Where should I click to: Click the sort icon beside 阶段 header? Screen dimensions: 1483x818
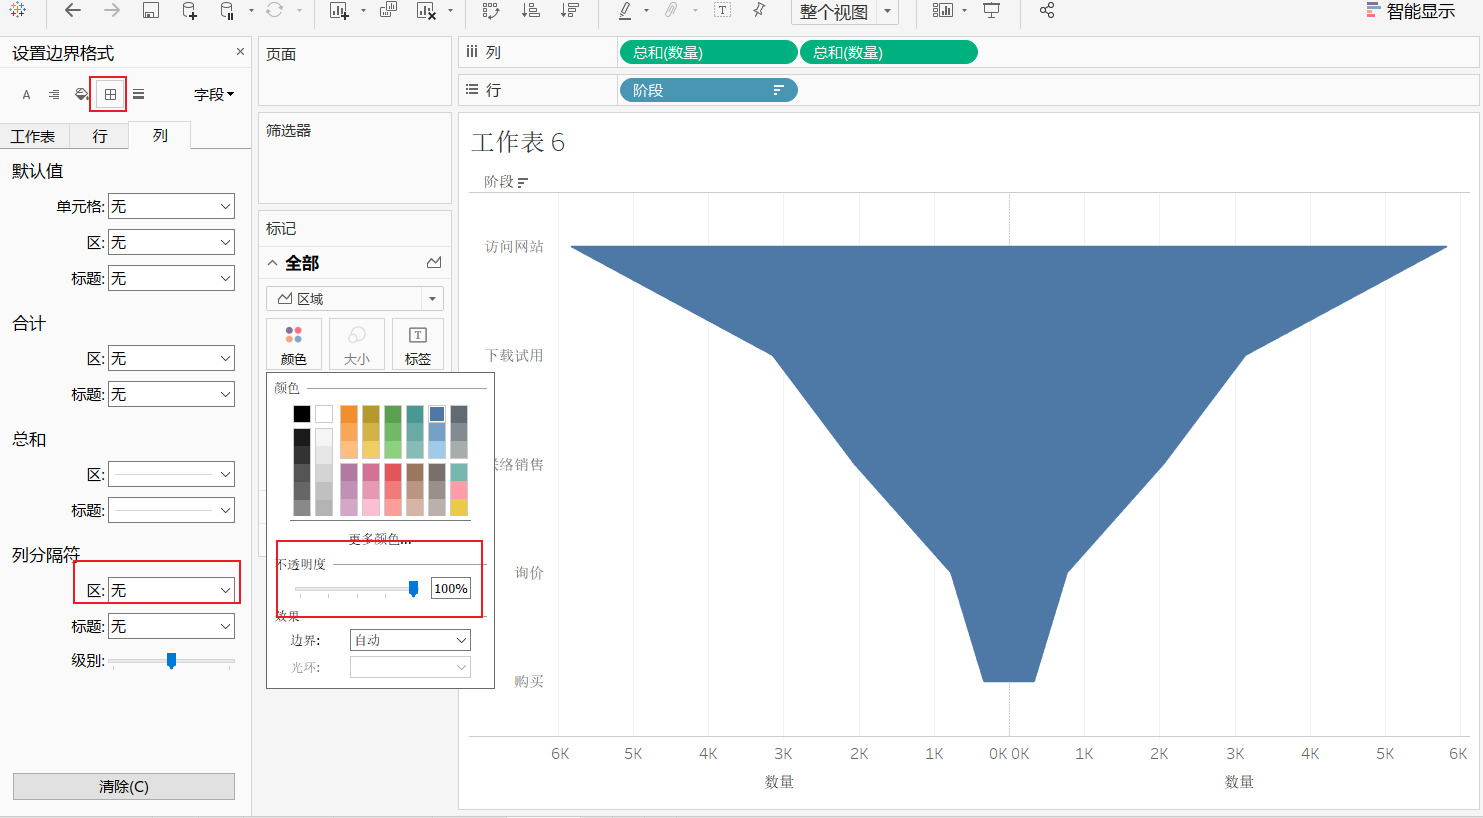click(x=523, y=182)
